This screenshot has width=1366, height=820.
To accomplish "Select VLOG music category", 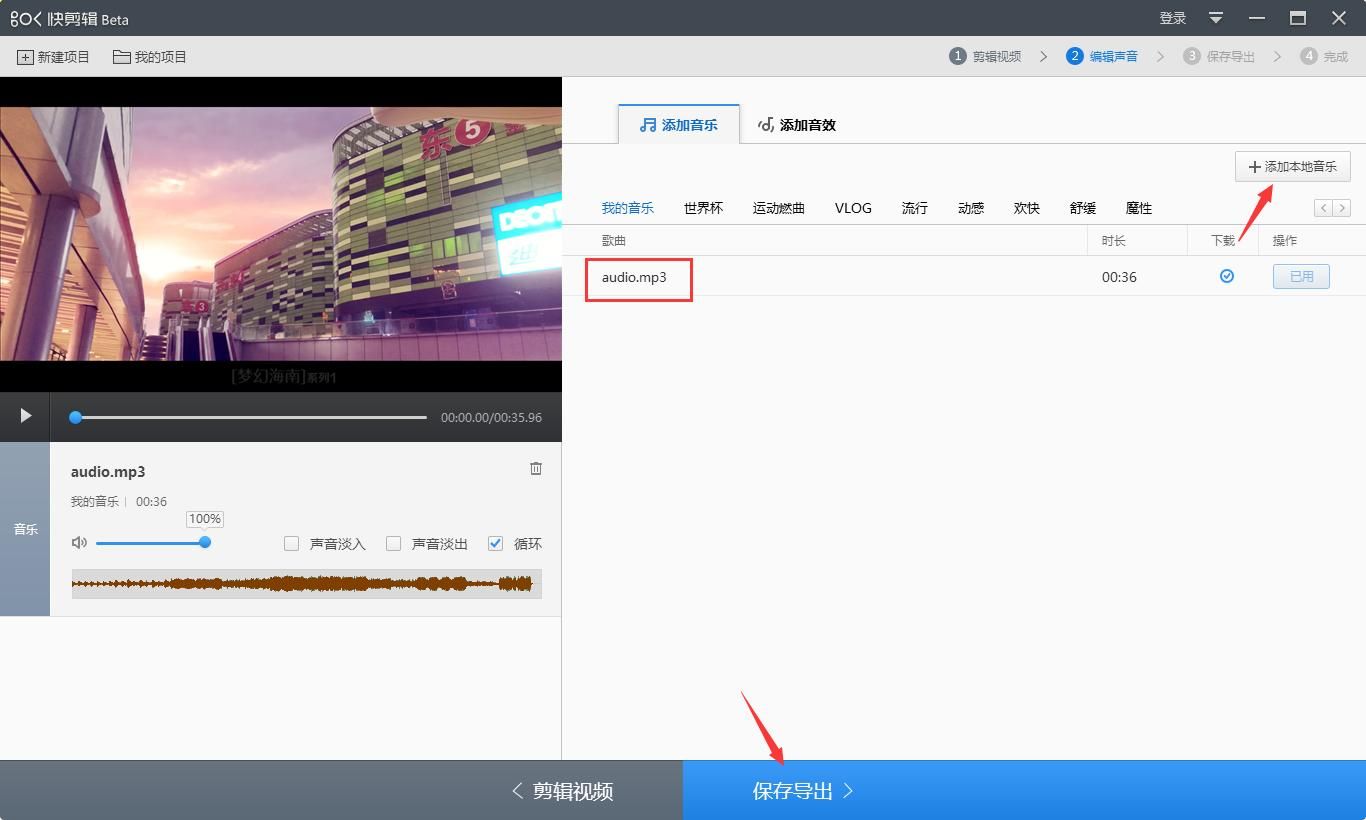I will point(853,208).
